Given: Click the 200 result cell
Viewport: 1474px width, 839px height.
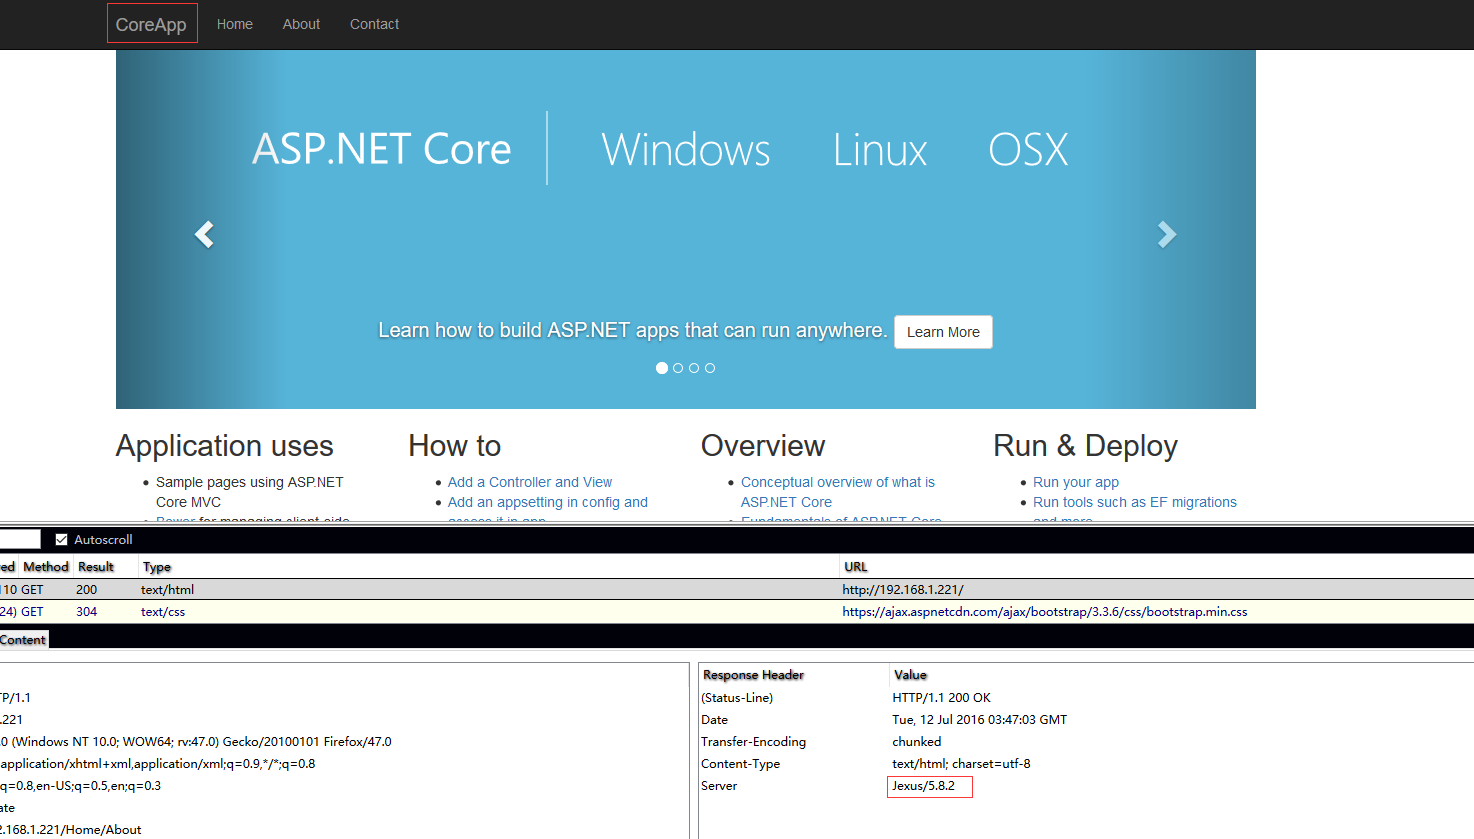Looking at the screenshot, I should coord(87,590).
